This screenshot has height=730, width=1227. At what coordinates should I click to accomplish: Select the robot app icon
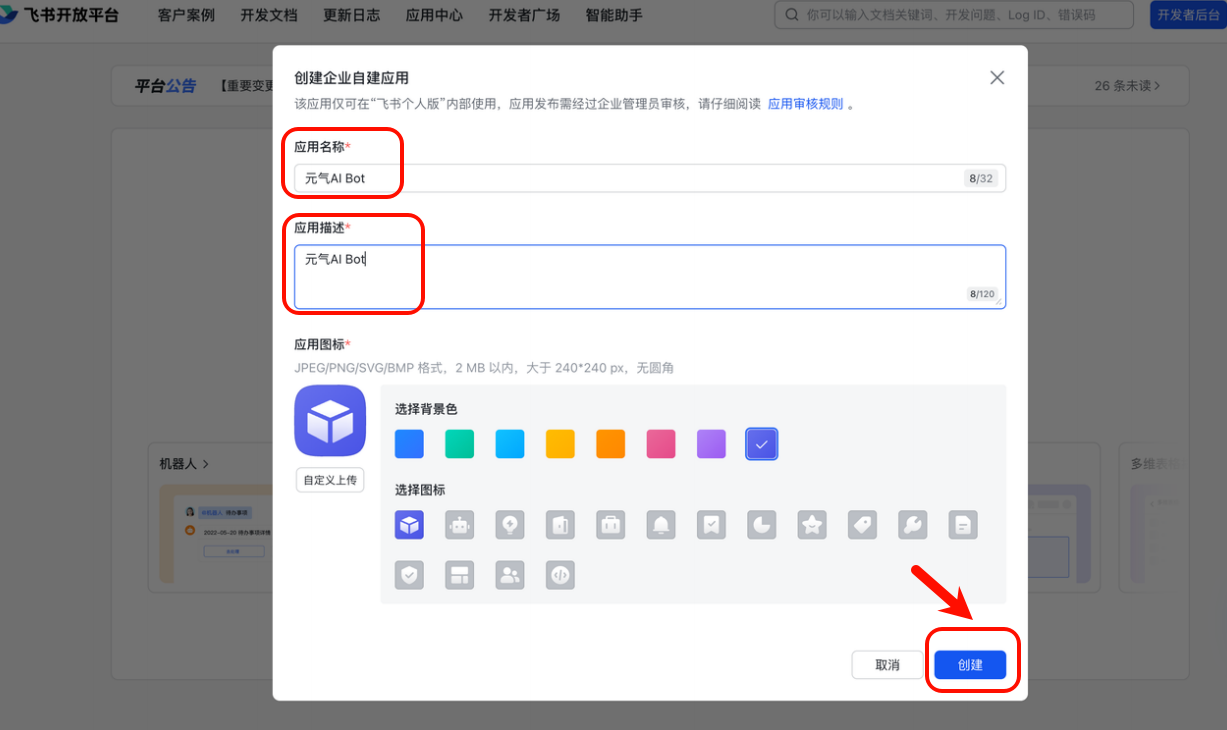459,524
